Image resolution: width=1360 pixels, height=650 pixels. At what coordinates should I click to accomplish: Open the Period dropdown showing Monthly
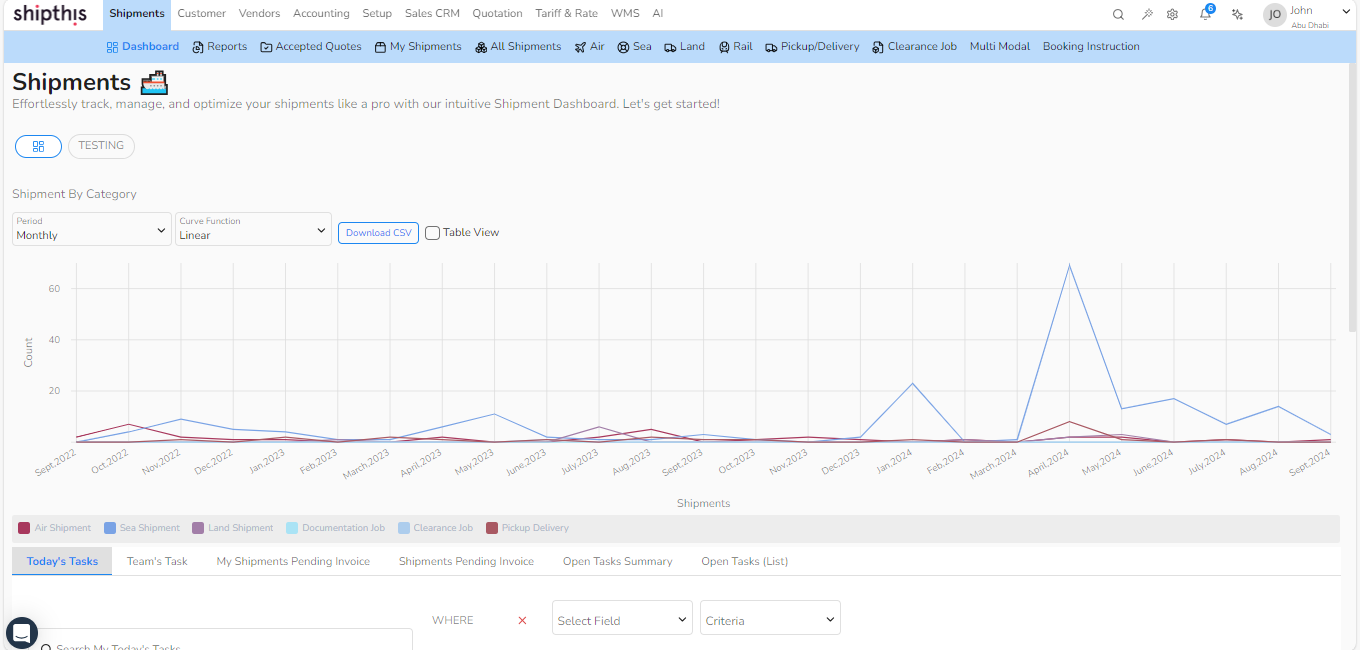(91, 229)
